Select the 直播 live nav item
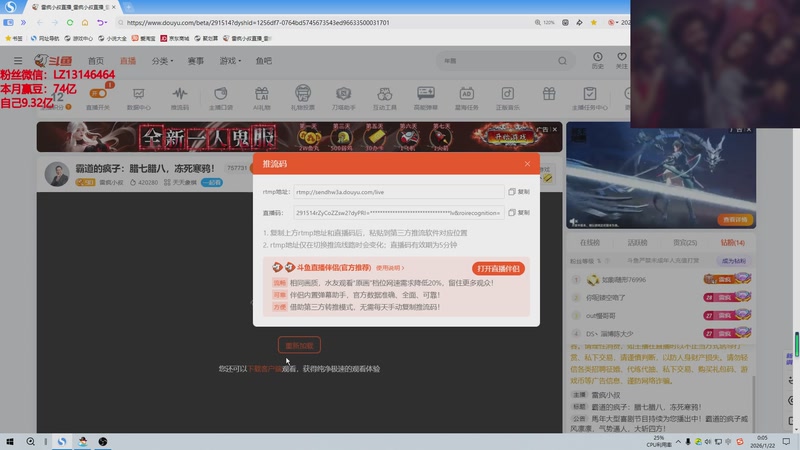The width and height of the screenshot is (800, 450). tap(128, 61)
